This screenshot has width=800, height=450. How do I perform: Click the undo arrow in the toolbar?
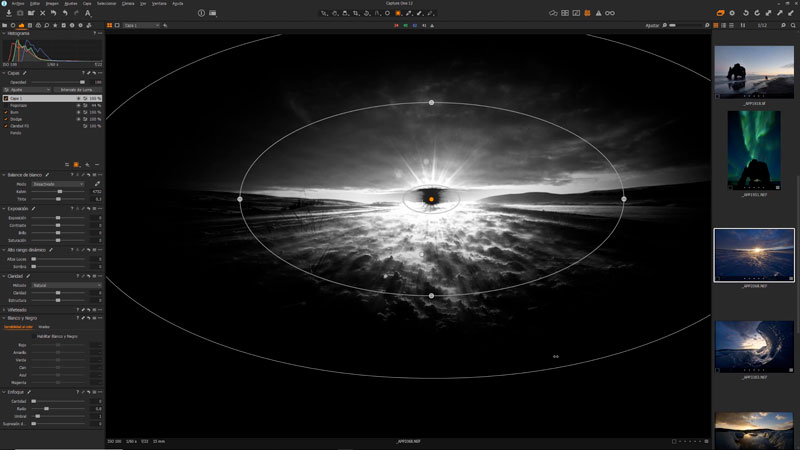coord(65,13)
